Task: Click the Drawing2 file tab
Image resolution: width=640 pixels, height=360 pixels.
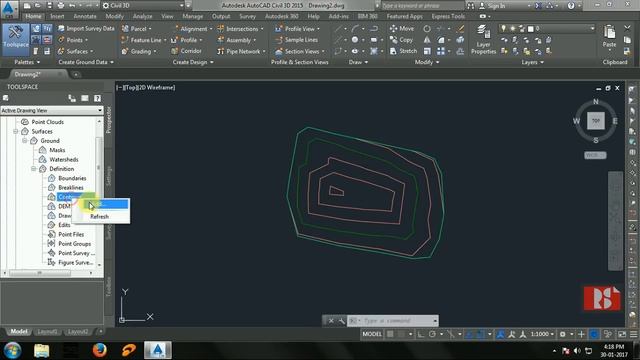Action: (28, 74)
